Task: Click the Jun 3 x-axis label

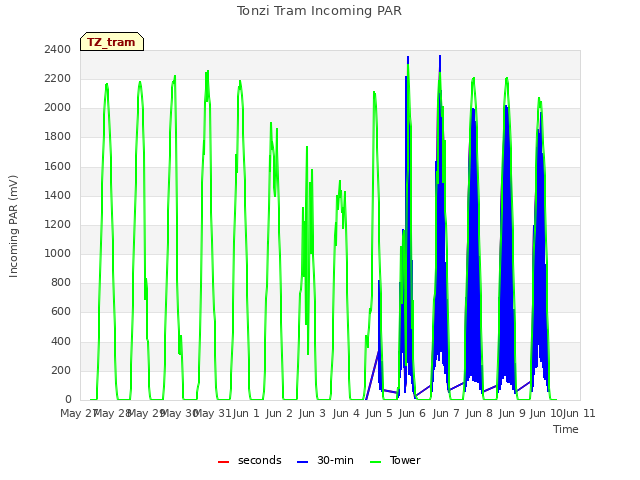Action: click(x=312, y=413)
